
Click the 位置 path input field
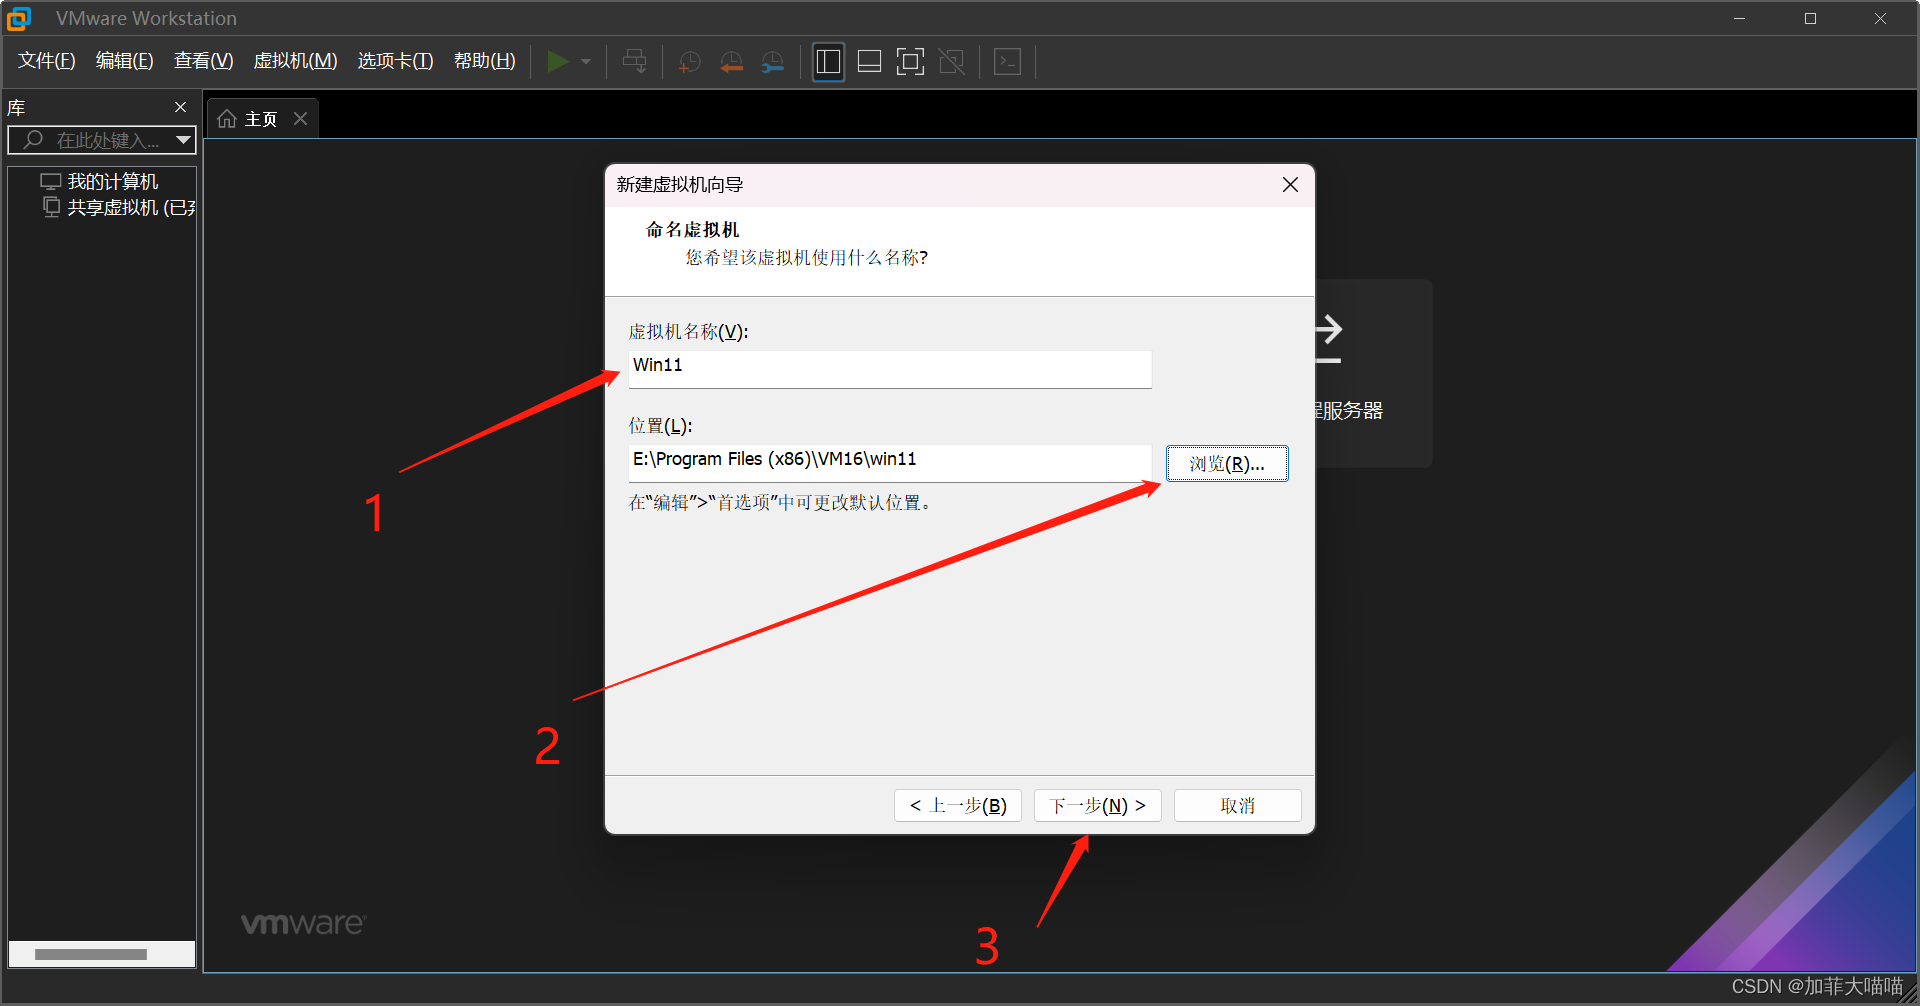(x=890, y=462)
